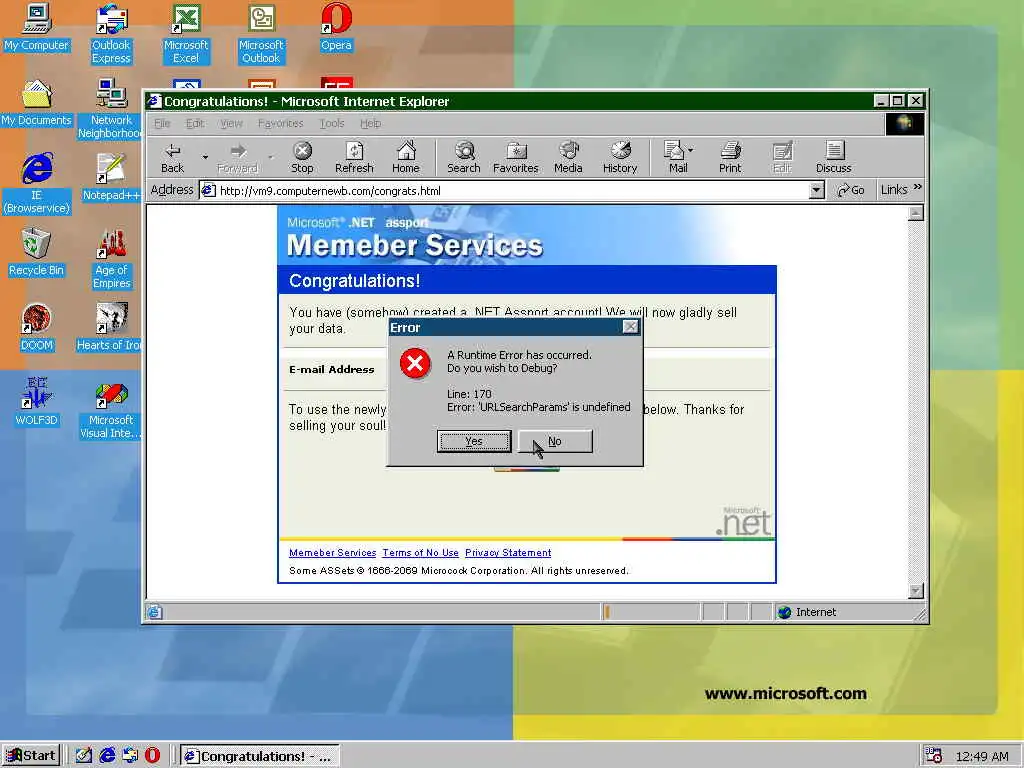Select WOLF3D desktop shortcut
The height and width of the screenshot is (768, 1024).
(37, 402)
